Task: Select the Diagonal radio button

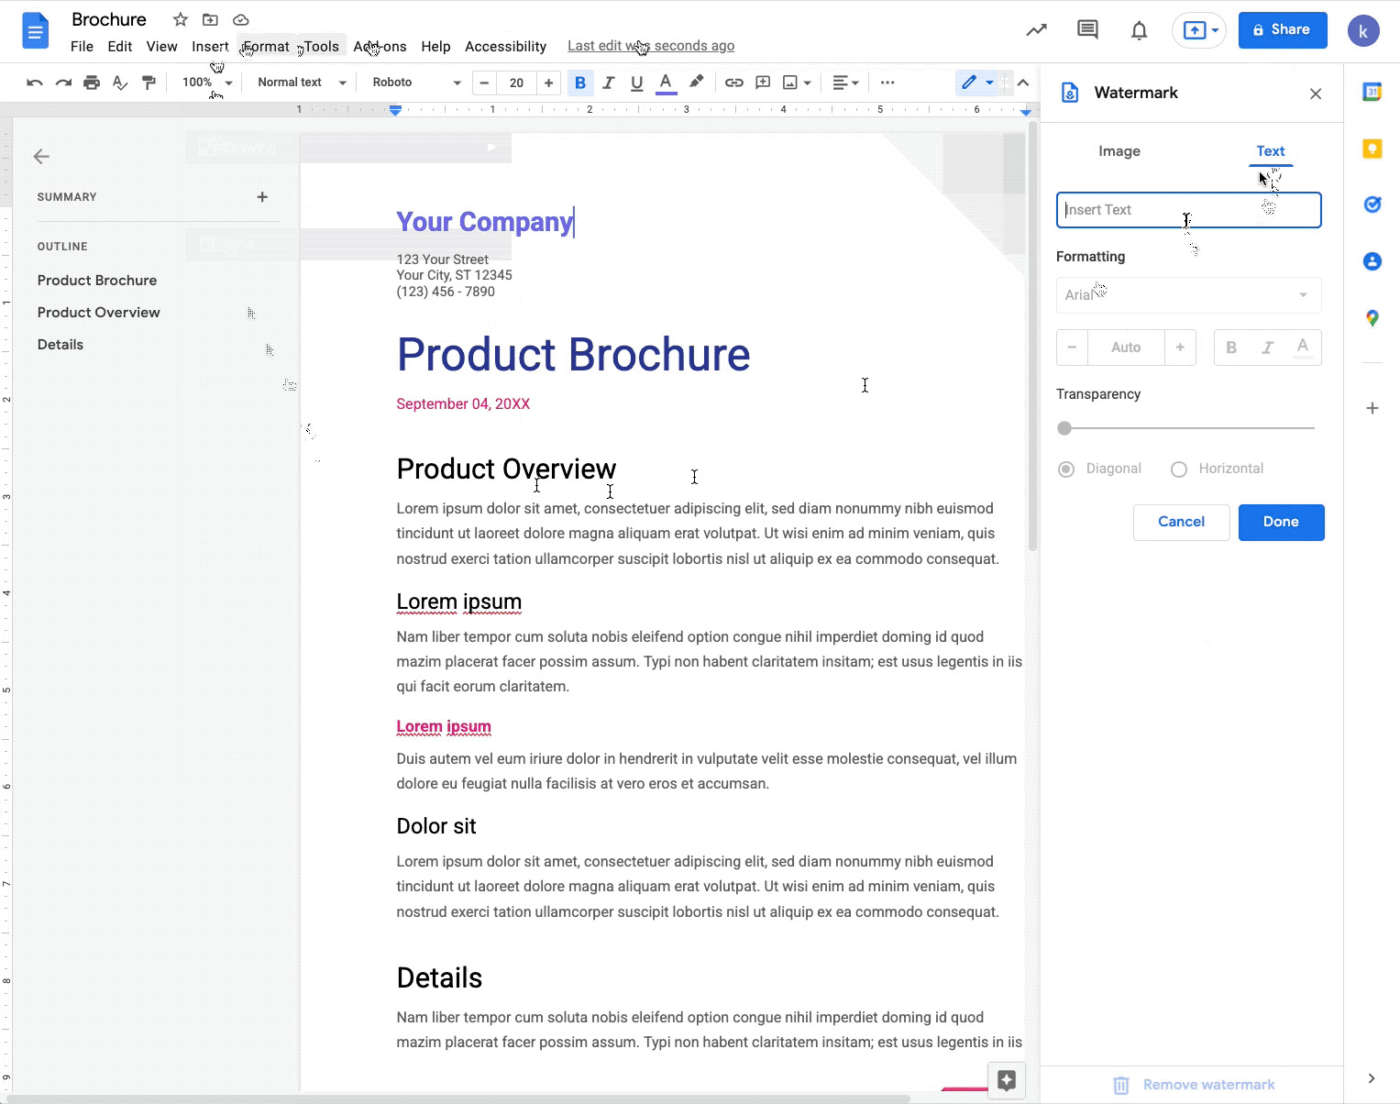Action: (x=1066, y=469)
